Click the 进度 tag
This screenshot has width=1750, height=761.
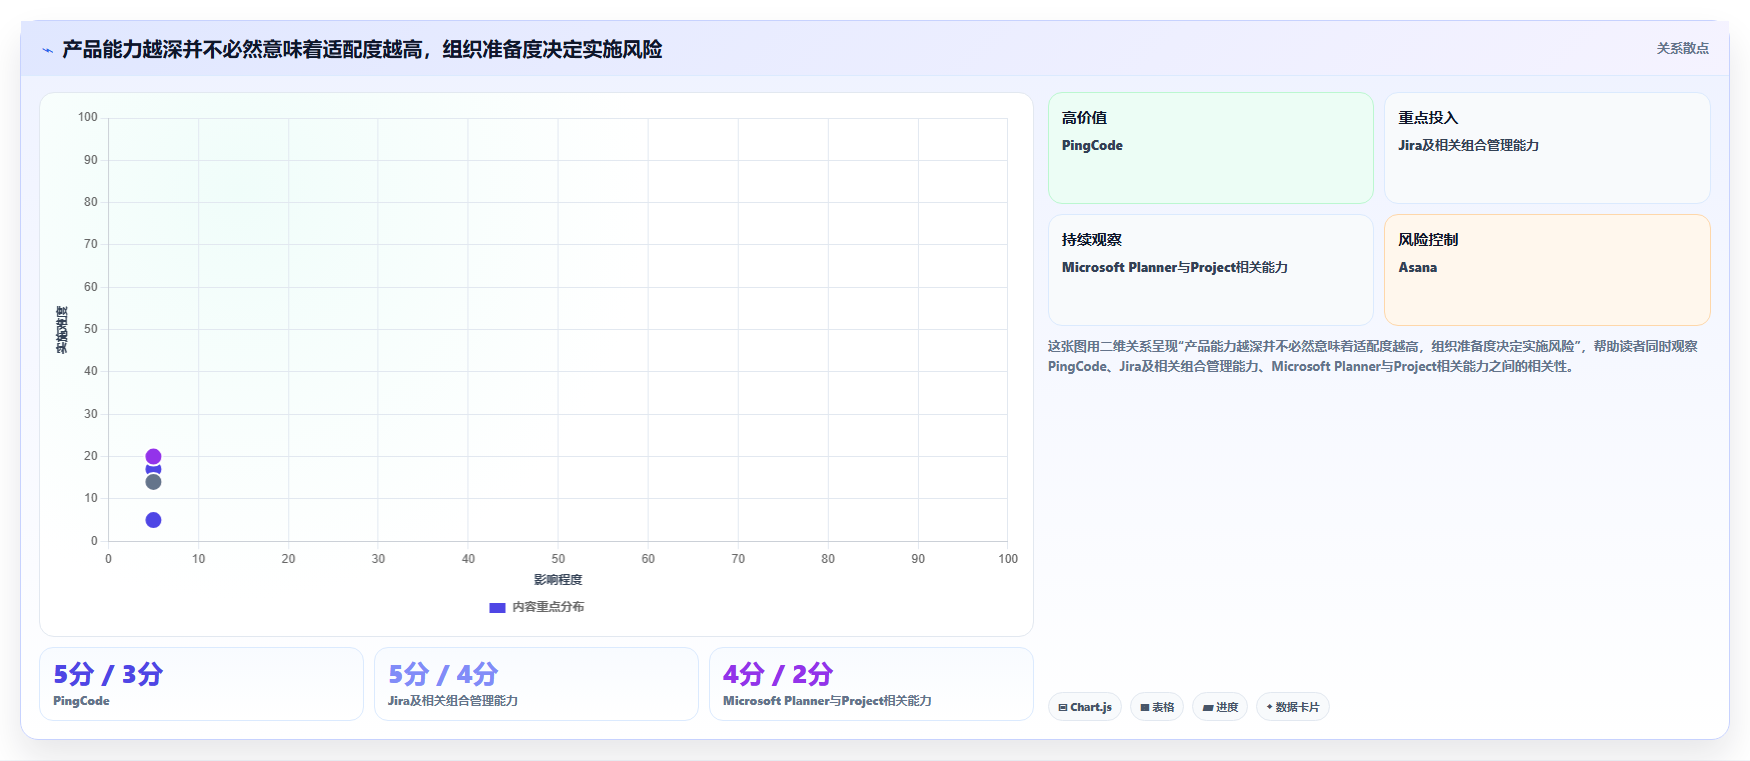(x=1220, y=707)
